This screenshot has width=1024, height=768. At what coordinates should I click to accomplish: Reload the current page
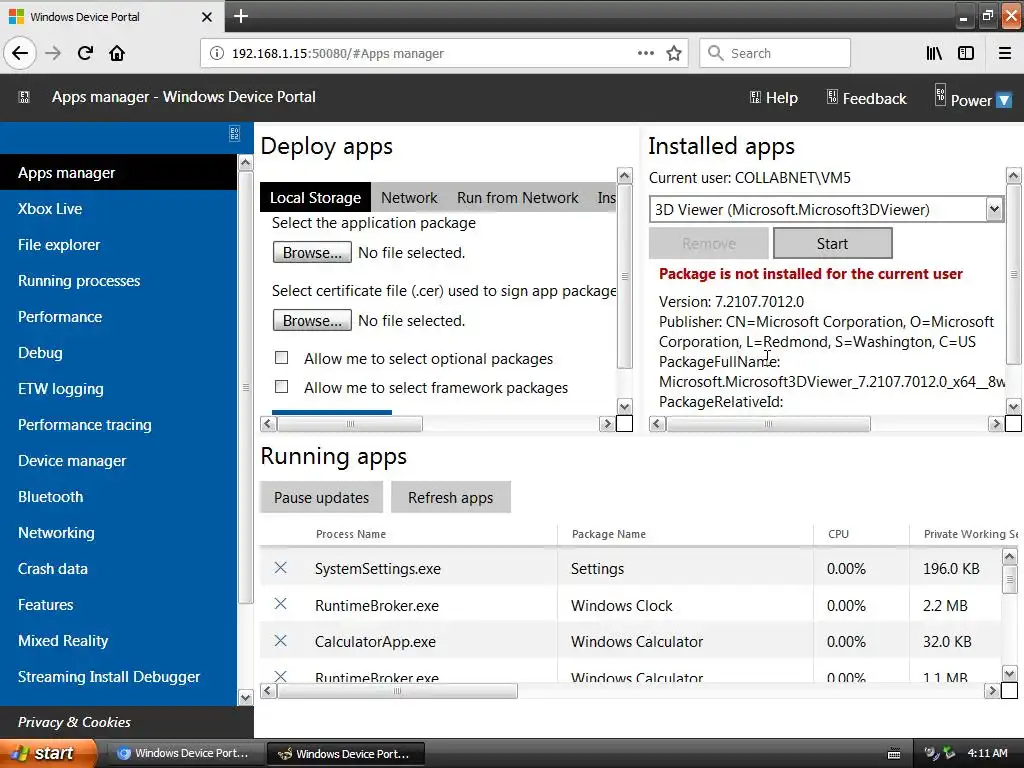[86, 53]
